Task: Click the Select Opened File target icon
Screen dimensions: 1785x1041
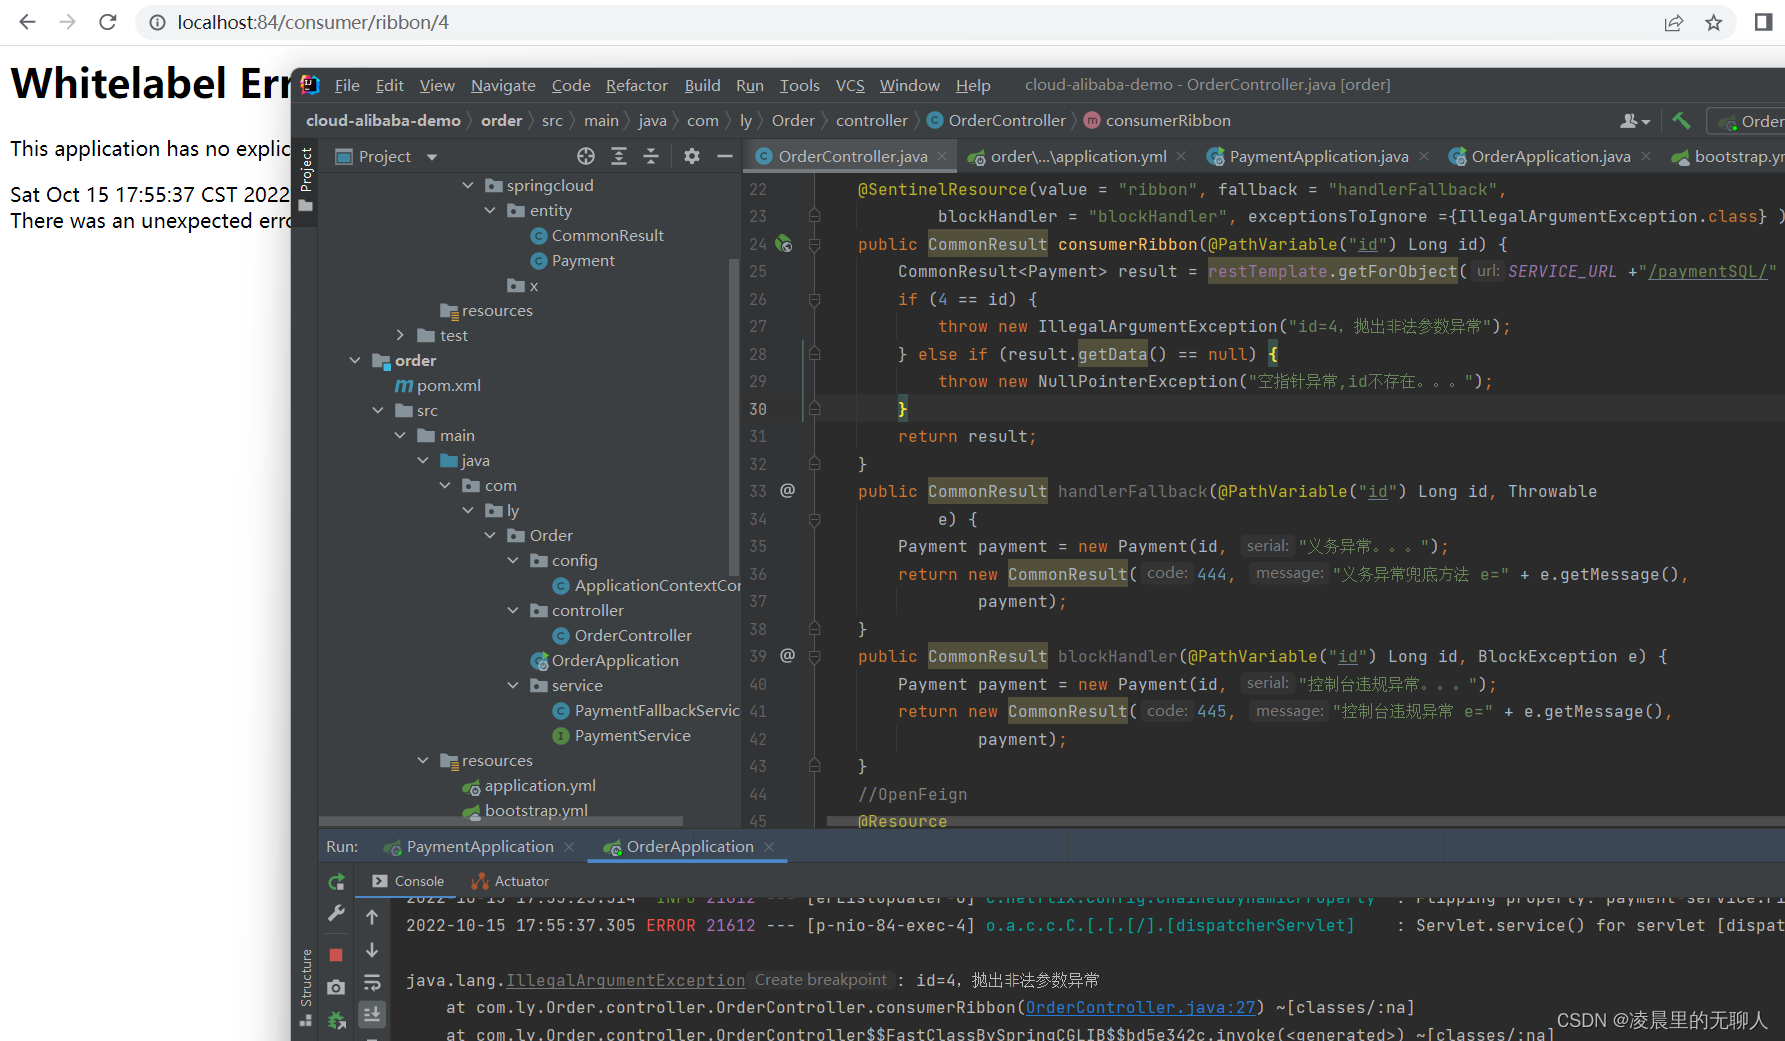Action: click(586, 156)
